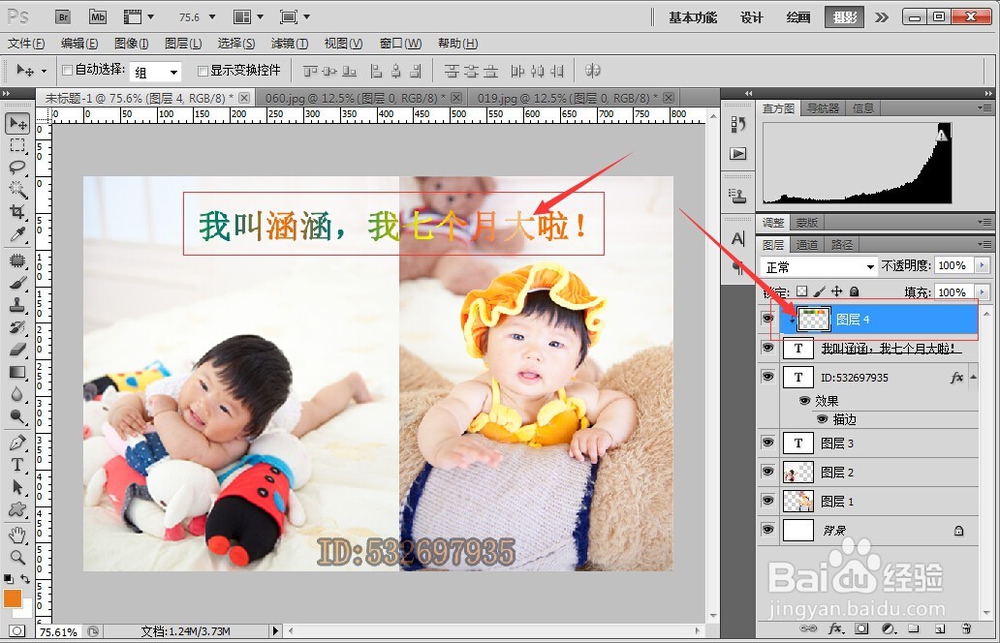Viewport: 1000px width, 643px height.
Task: Hide the 背景 layer visibility eye
Action: coord(767,529)
